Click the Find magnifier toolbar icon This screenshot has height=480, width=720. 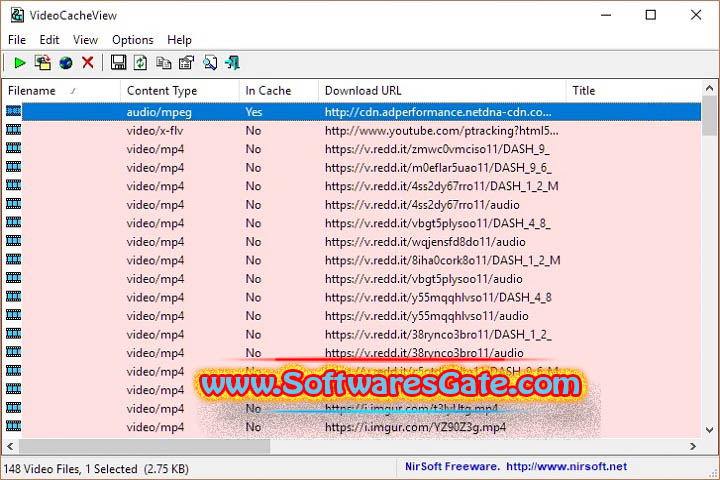tap(210, 62)
